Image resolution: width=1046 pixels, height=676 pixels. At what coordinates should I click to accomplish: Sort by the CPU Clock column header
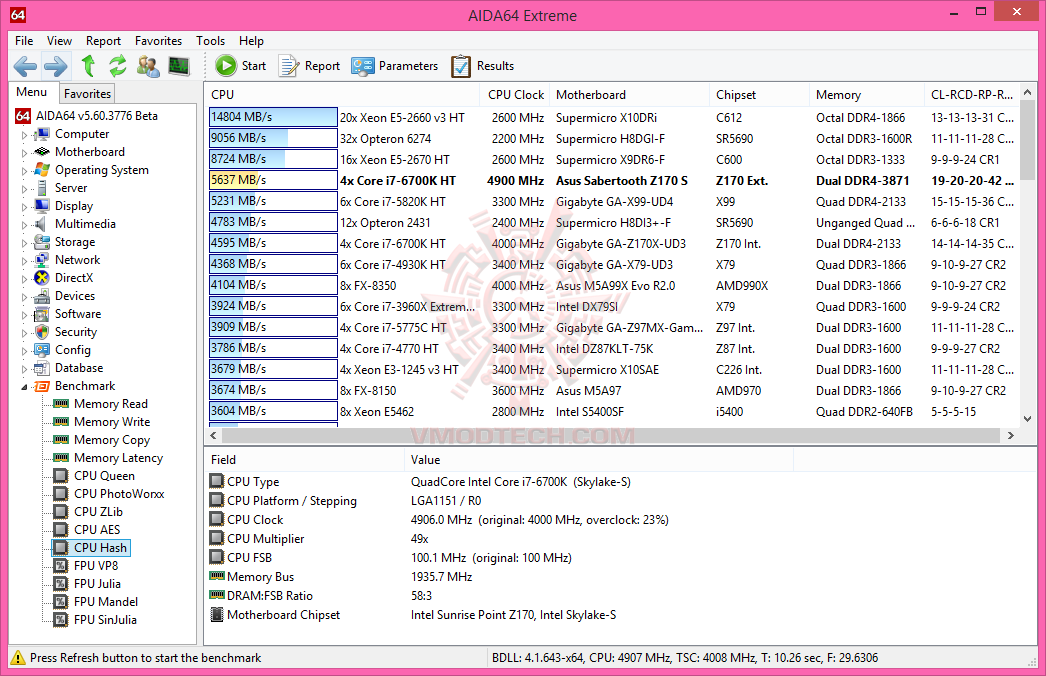(x=516, y=95)
